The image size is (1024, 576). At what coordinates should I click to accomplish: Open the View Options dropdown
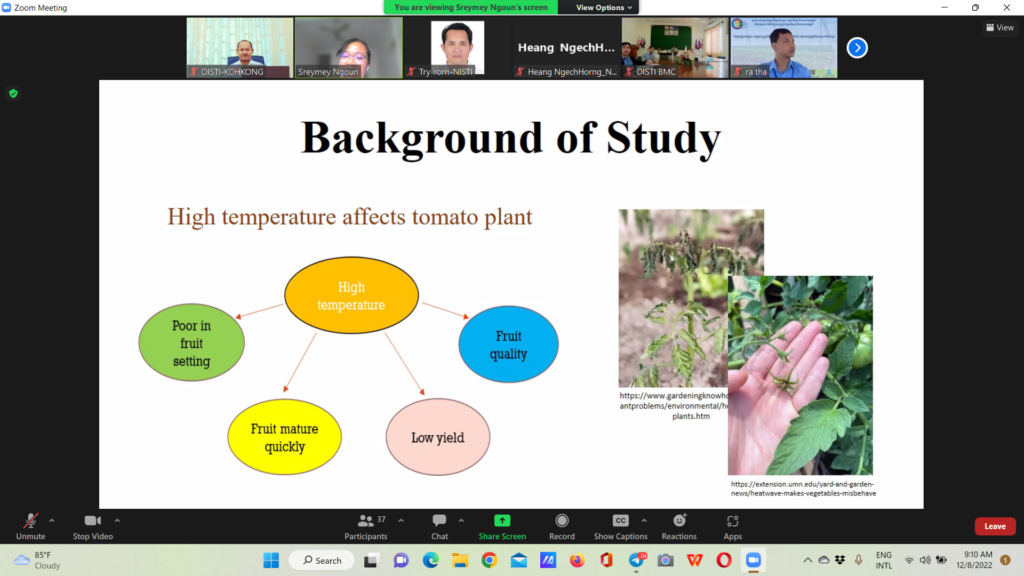605,7
